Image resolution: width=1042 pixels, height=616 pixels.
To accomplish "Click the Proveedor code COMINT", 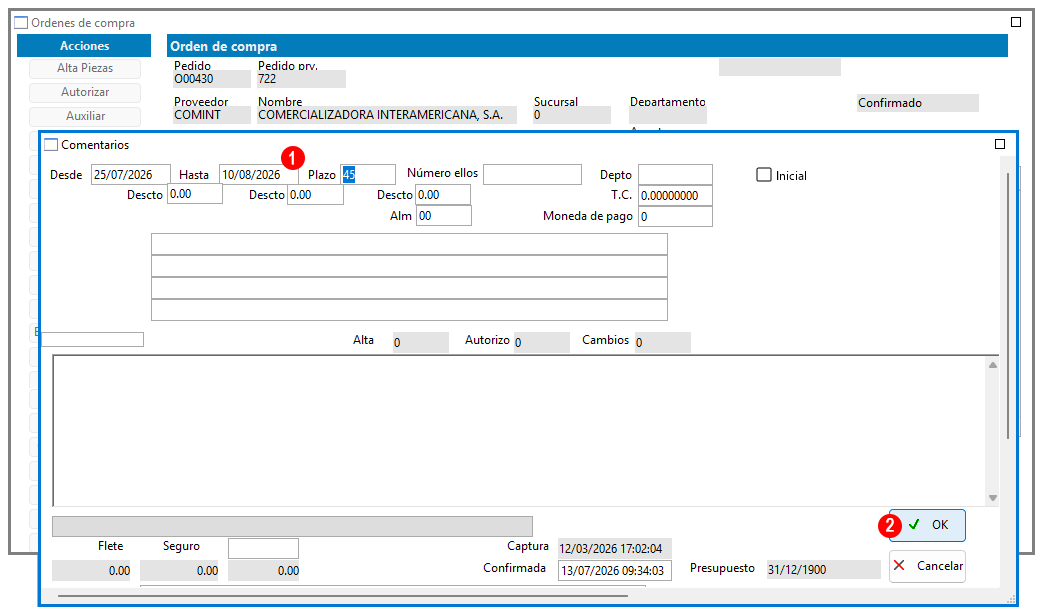I will [x=212, y=115].
